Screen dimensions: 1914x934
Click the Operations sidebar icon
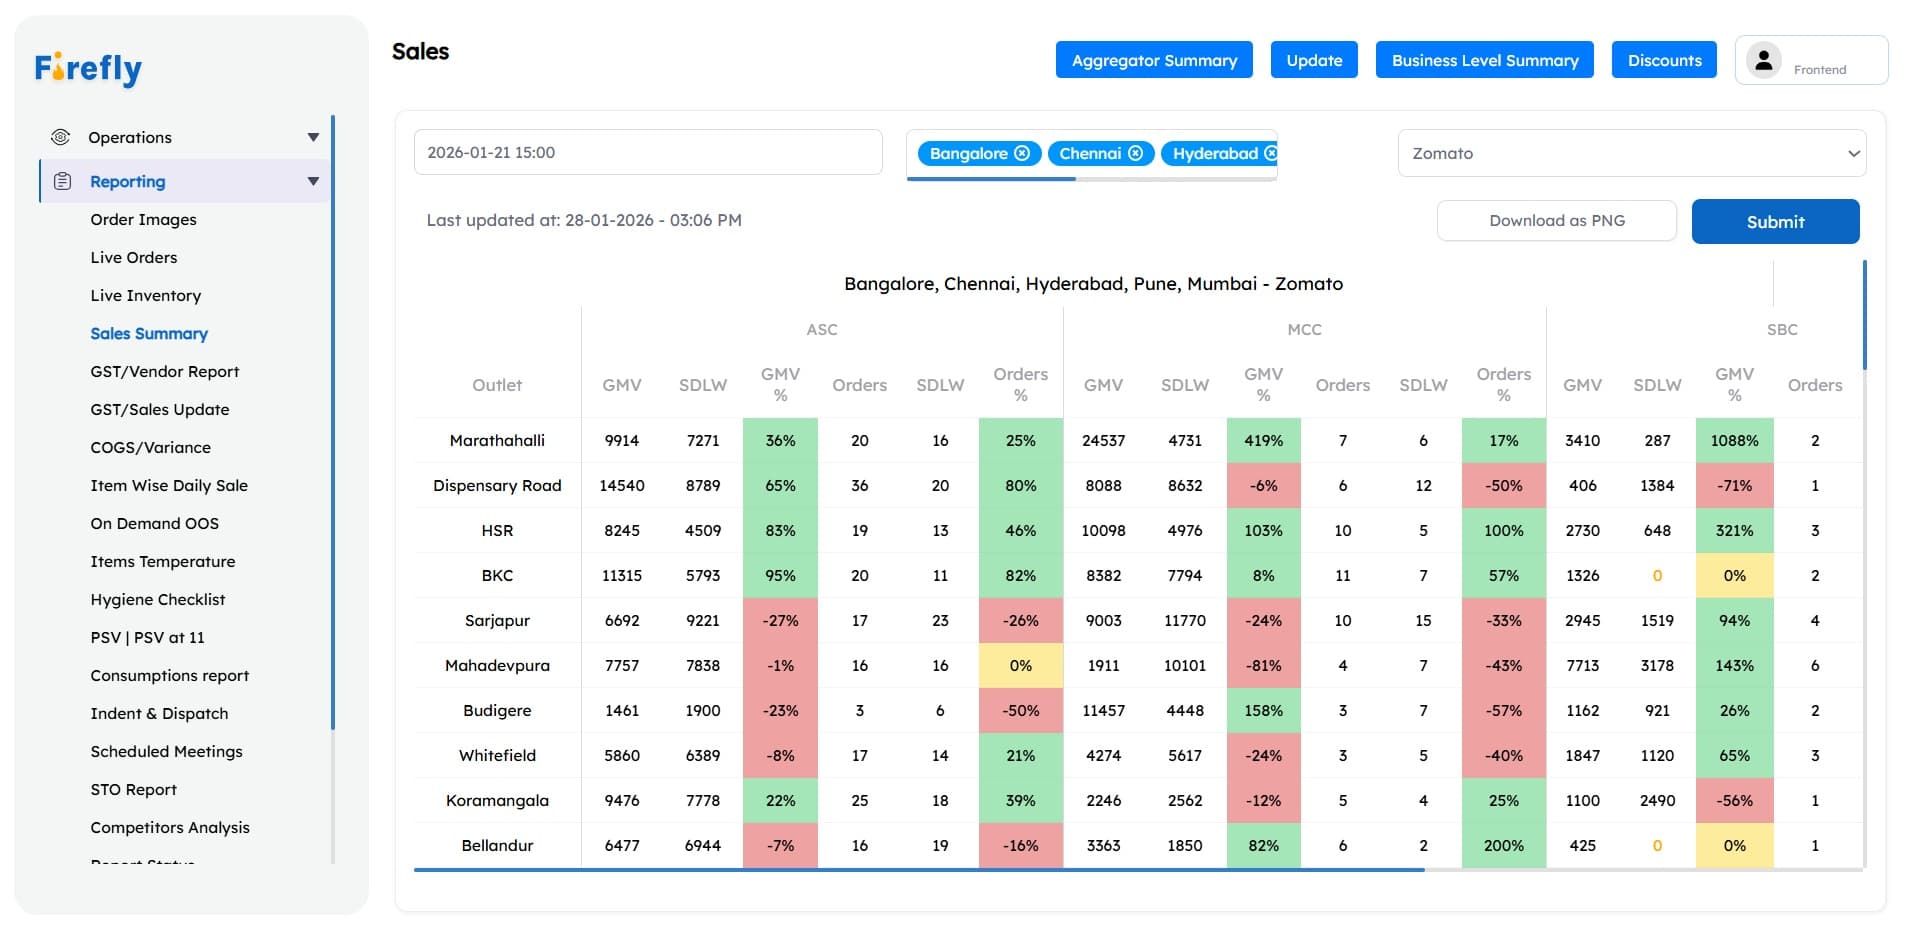point(62,137)
